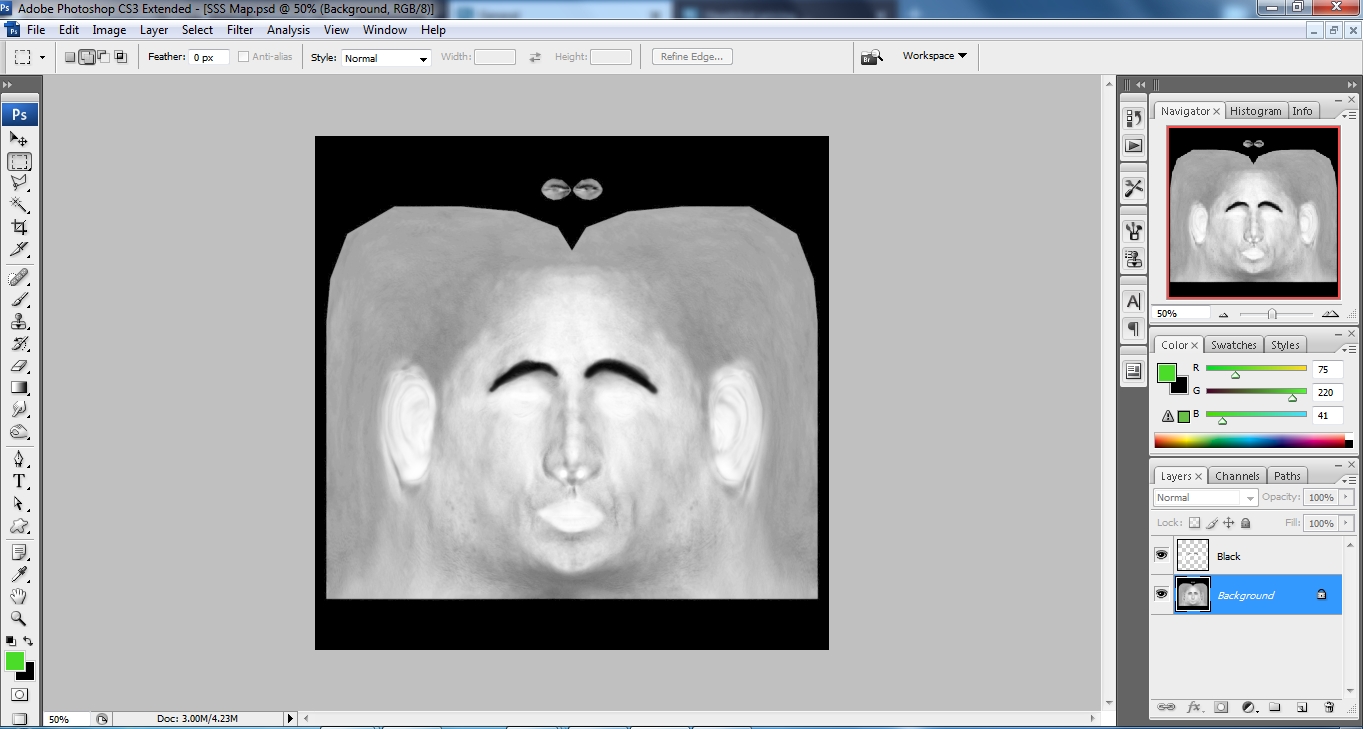This screenshot has height=729, width=1363.
Task: Select the History Brush tool
Action: (19, 343)
